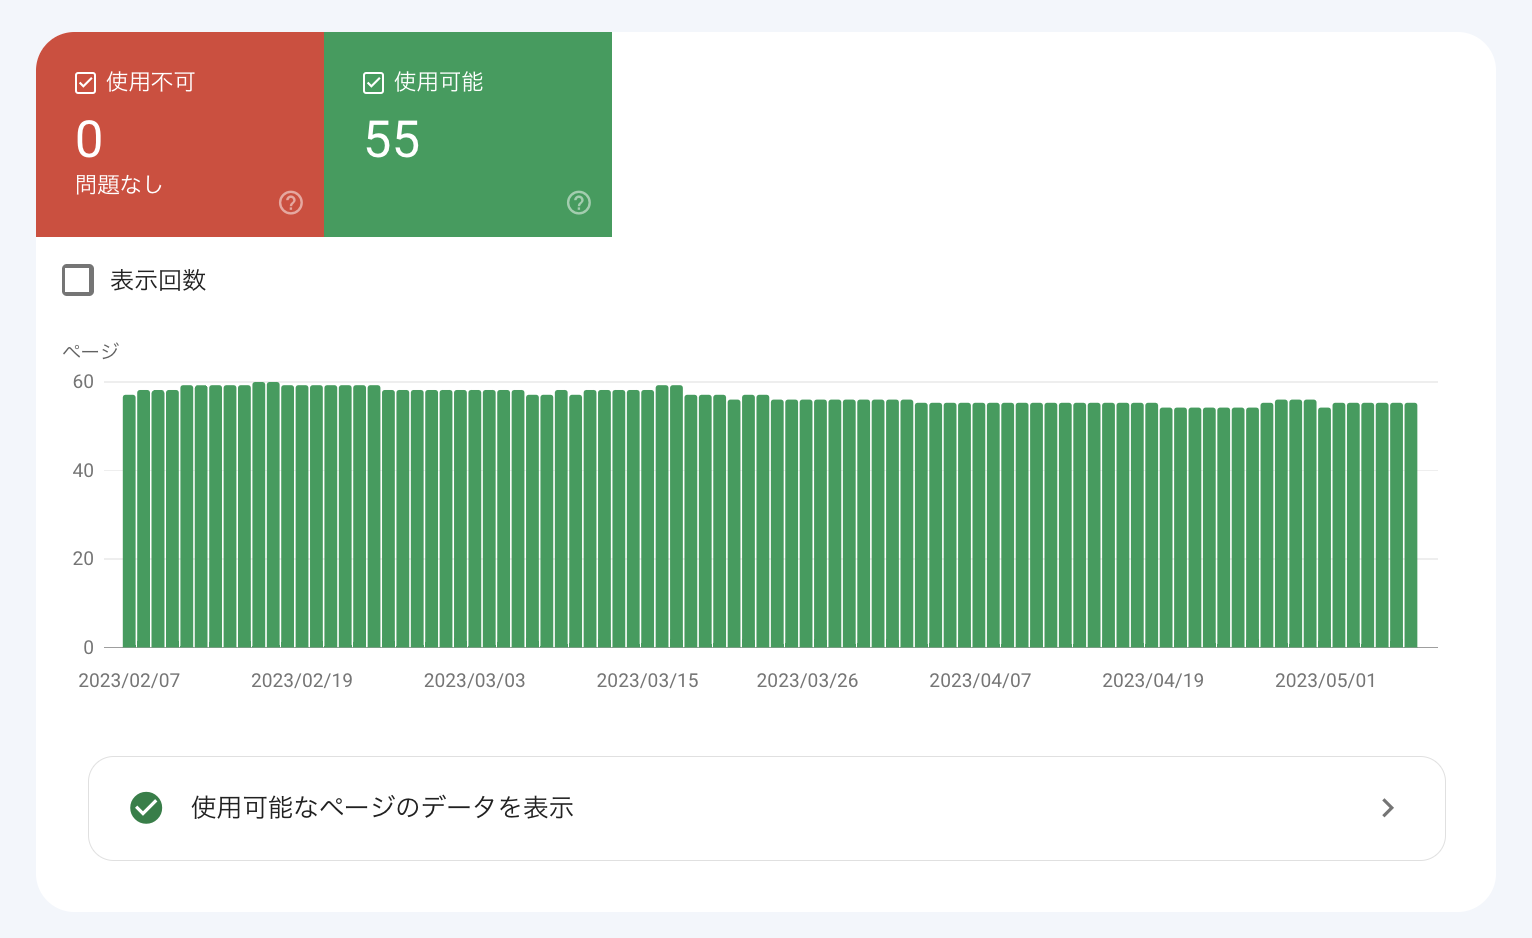
Task: Enable the 表示回数 checkbox
Action: (78, 280)
